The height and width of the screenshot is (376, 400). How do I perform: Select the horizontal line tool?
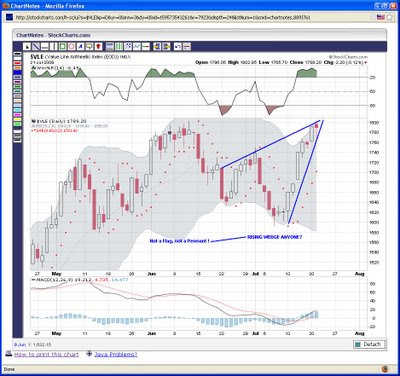[x=45, y=46]
